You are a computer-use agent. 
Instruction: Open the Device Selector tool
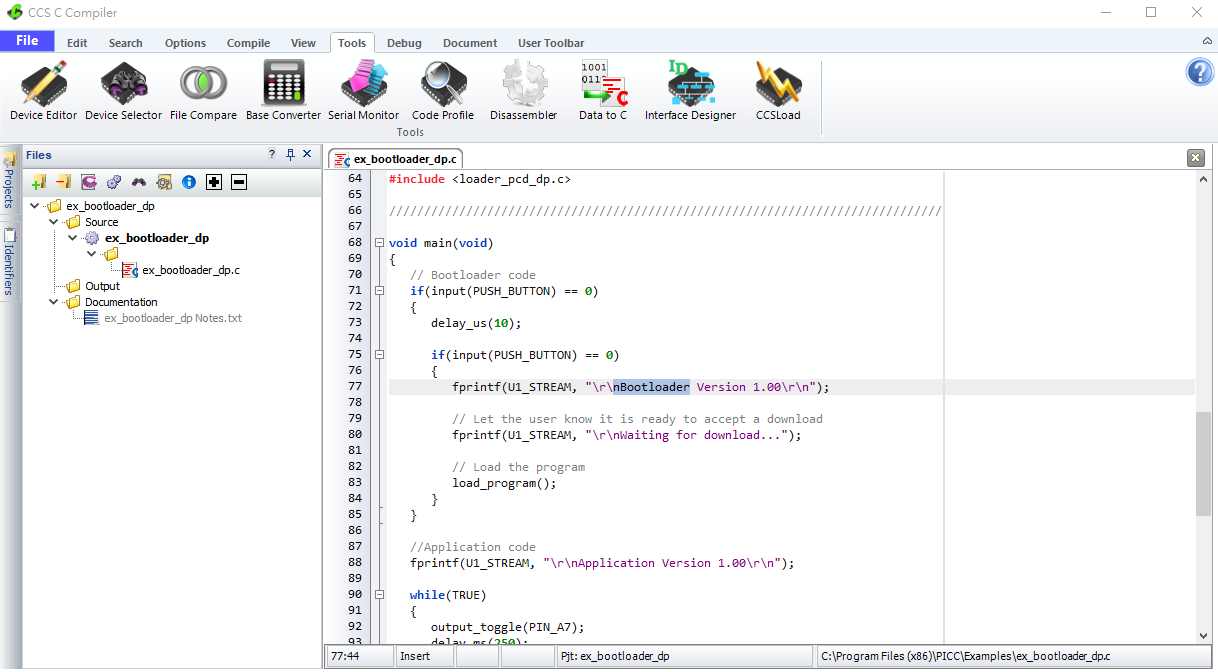pyautogui.click(x=124, y=92)
